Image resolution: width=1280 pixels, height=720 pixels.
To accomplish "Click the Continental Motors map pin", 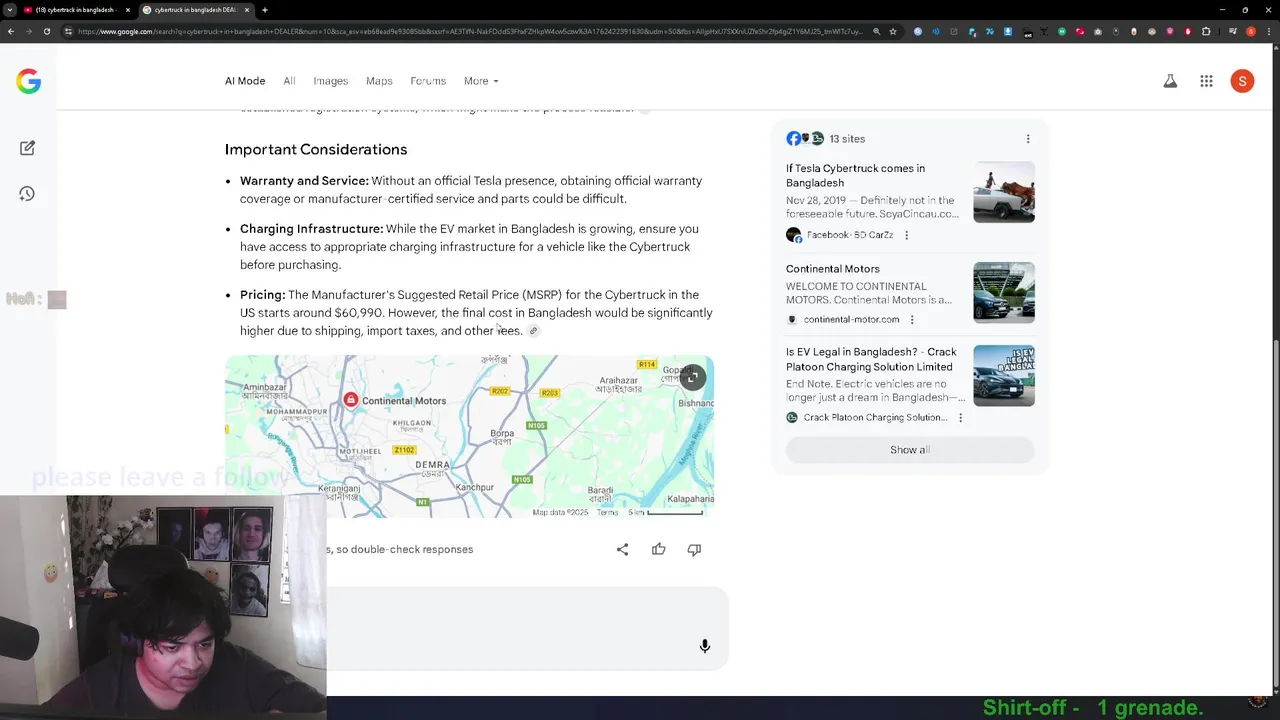I will (350, 400).
